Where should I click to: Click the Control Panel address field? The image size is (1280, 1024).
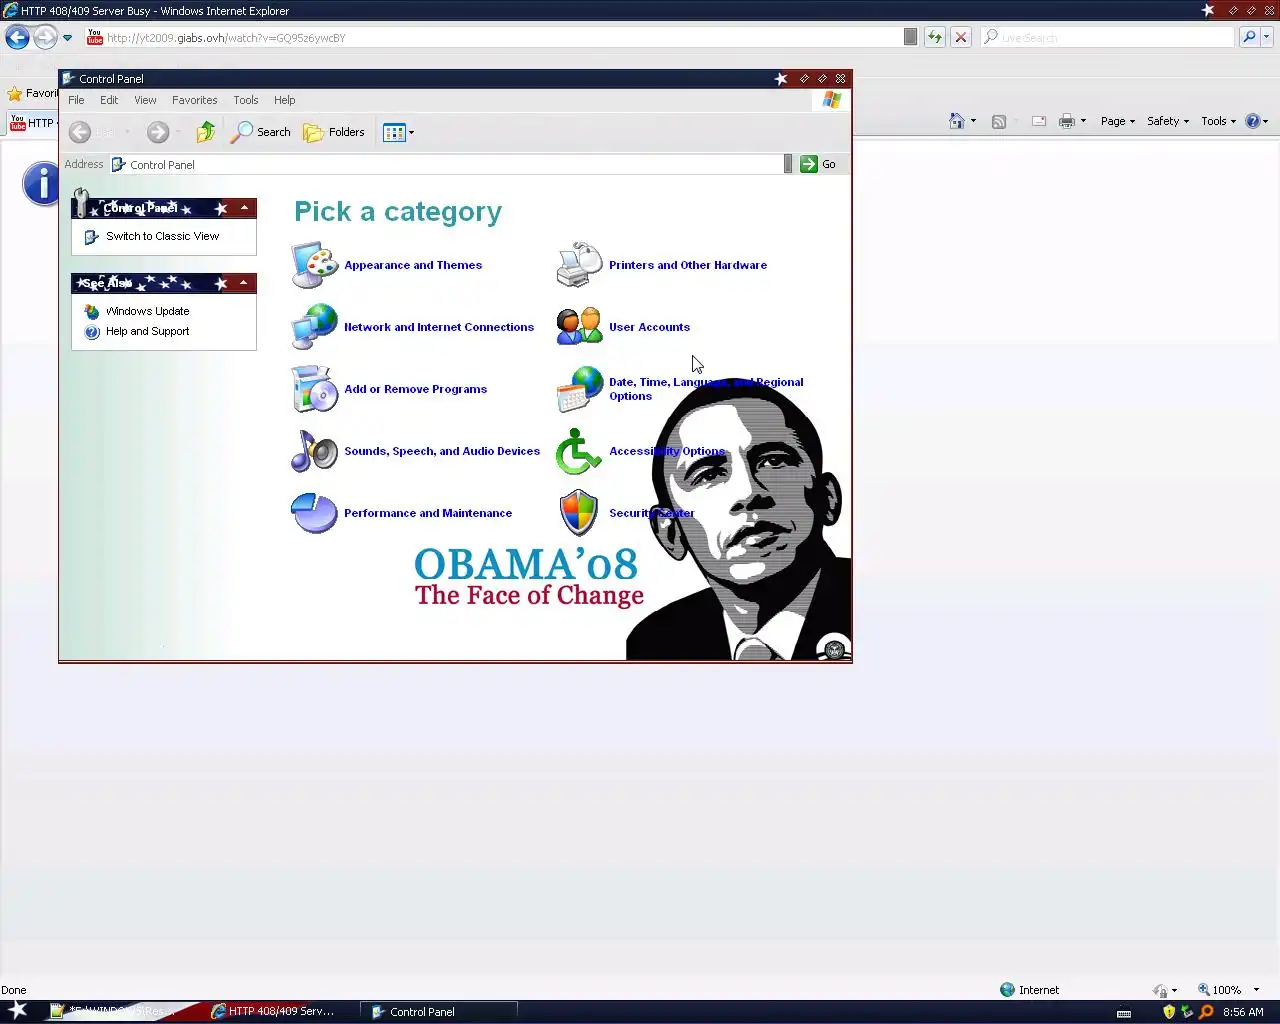coord(447,164)
